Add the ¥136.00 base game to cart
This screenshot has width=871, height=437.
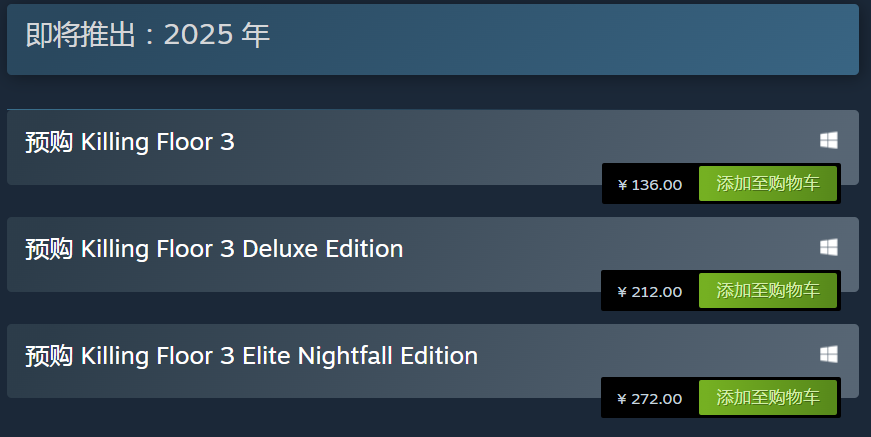(767, 184)
